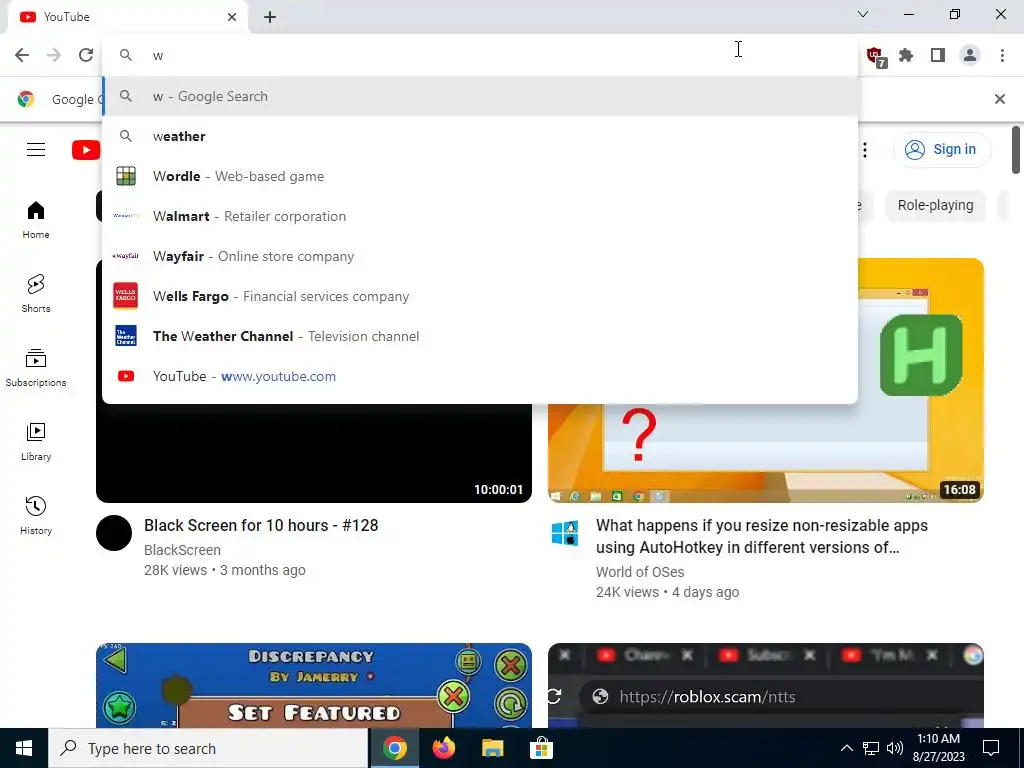Pick the Wordle web-based game suggestion
The width and height of the screenshot is (1024, 768).
(x=480, y=176)
